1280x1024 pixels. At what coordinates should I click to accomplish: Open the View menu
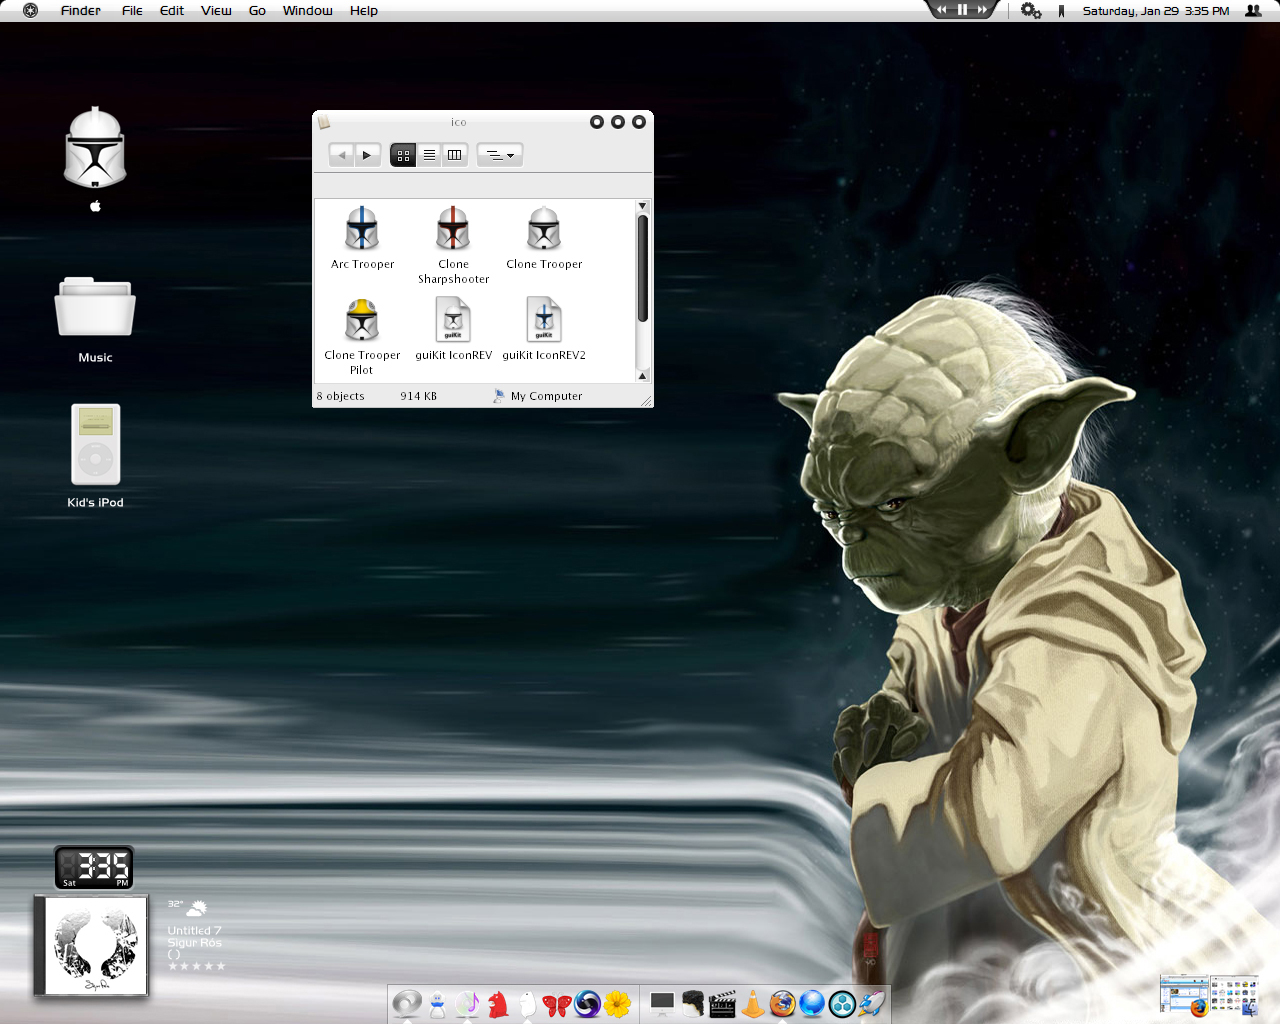point(216,11)
